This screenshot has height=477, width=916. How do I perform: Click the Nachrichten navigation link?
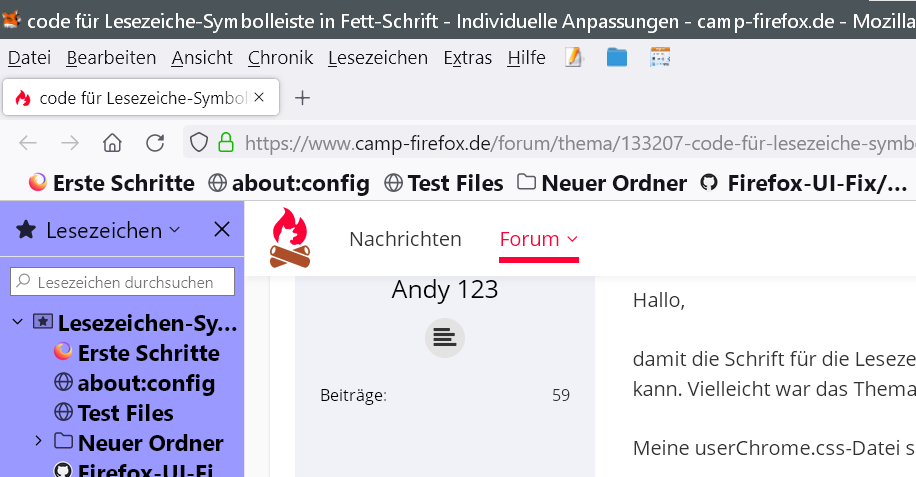coord(405,239)
